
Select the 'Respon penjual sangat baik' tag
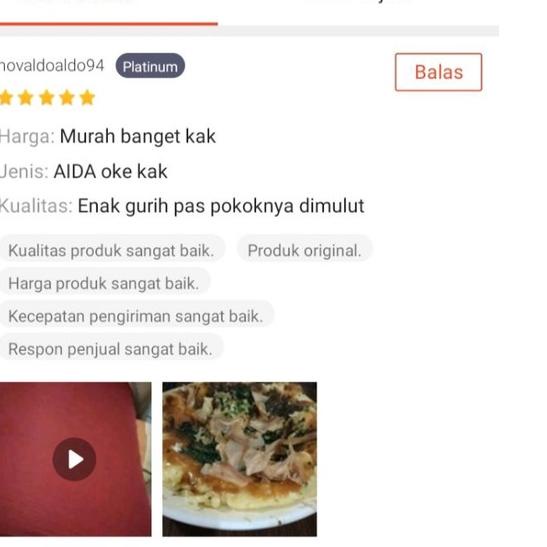[x=111, y=348]
